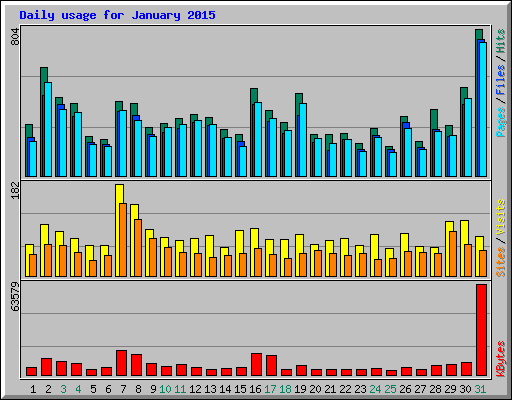Click the 63579 axis maximum label

[x=16, y=297]
